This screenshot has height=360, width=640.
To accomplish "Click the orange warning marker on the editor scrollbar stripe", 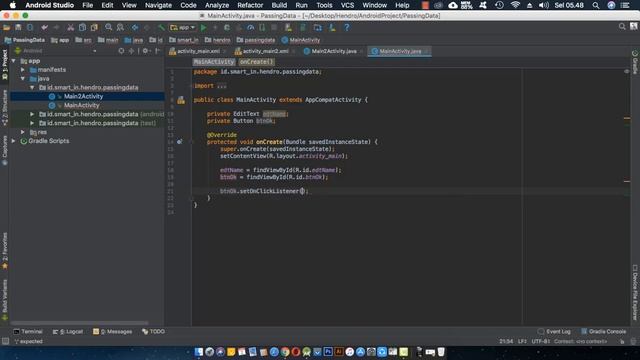I will pos(627,118).
